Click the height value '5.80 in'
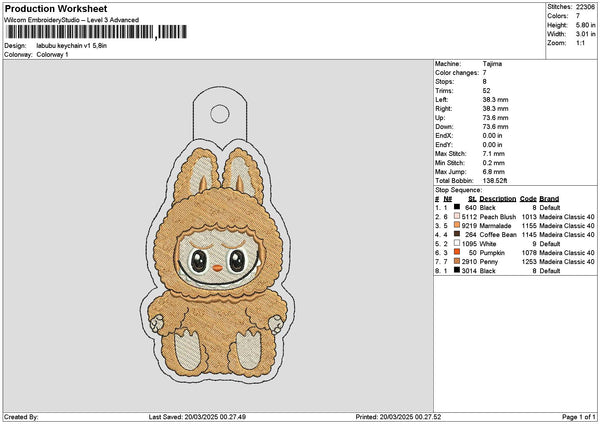600x424 pixels. pyautogui.click(x=585, y=25)
